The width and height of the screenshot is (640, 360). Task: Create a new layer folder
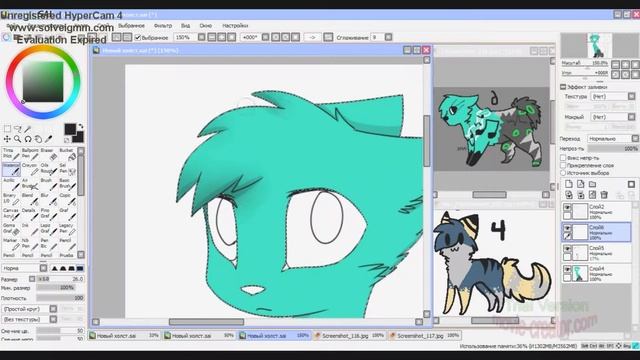592,184
